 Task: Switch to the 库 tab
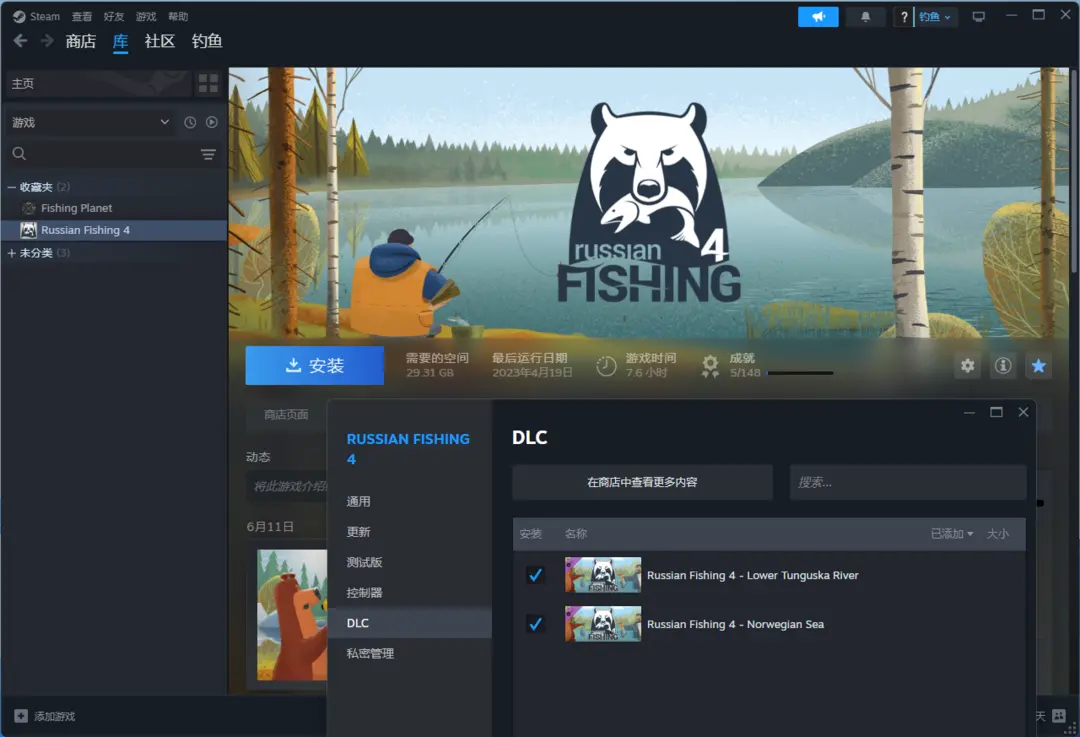[x=121, y=41]
